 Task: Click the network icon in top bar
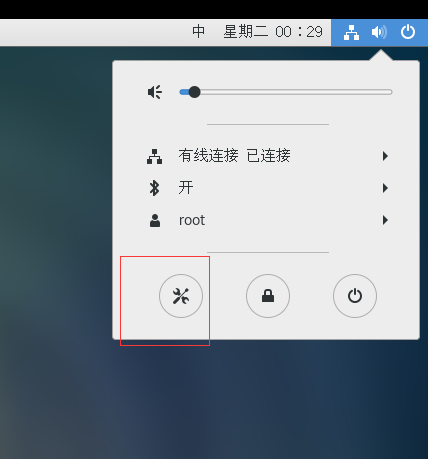point(351,32)
